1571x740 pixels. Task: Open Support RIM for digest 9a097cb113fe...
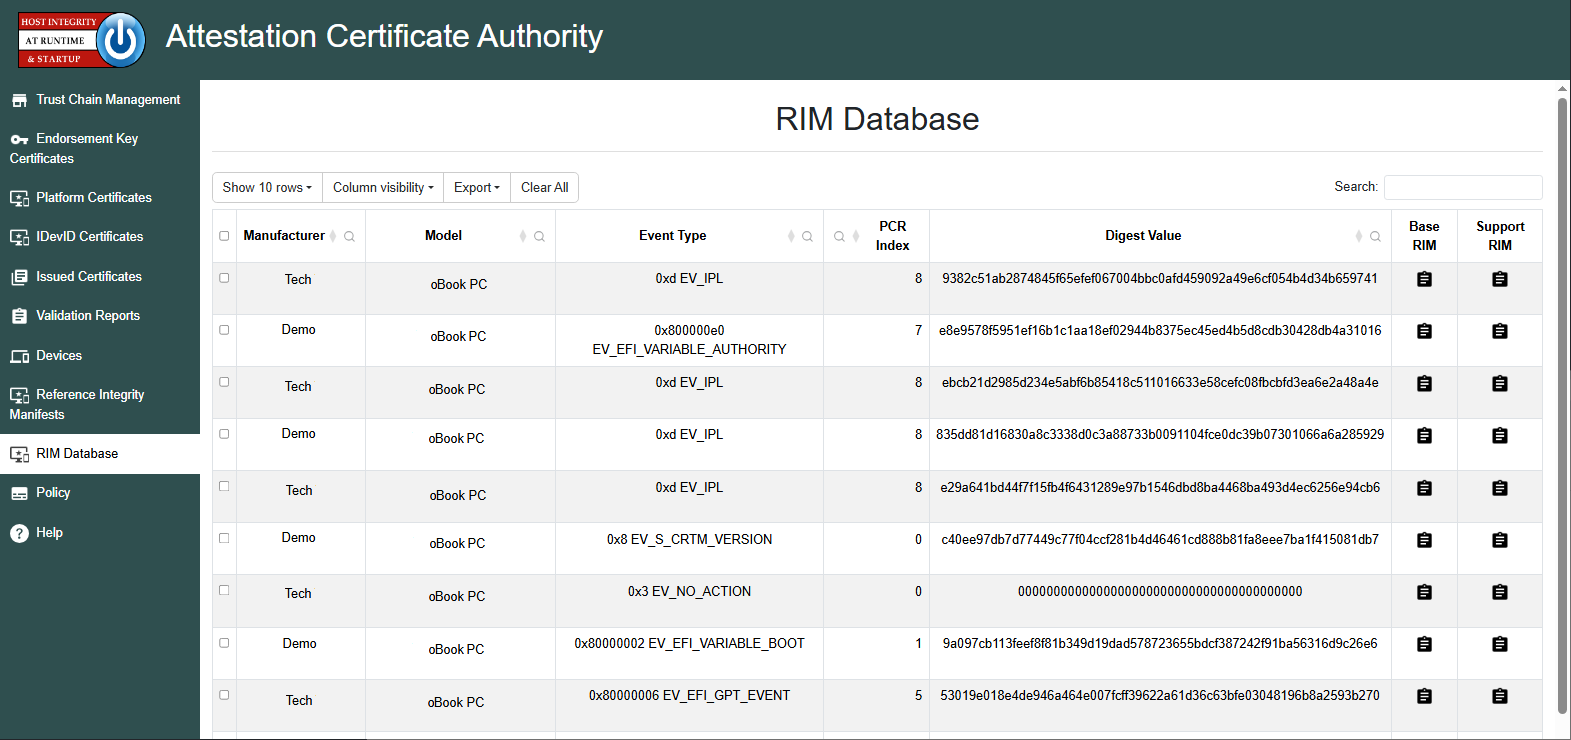1499,644
